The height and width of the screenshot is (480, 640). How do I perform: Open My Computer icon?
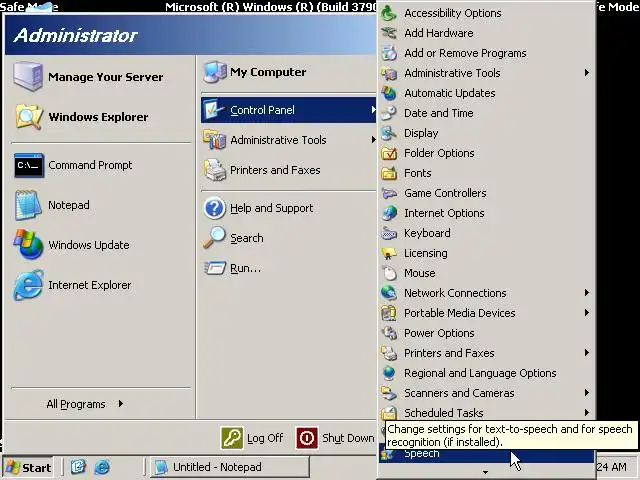tap(215, 72)
